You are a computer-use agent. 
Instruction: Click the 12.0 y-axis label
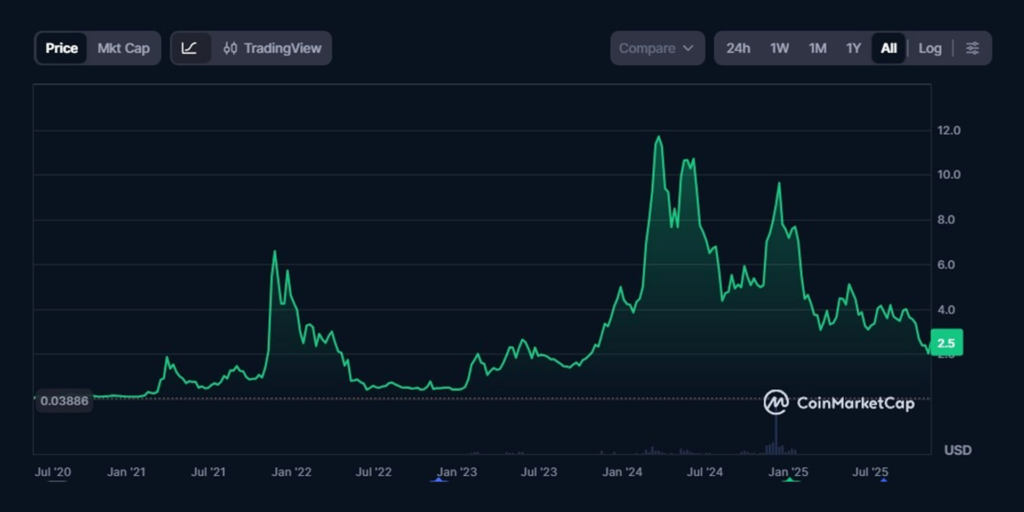click(948, 131)
